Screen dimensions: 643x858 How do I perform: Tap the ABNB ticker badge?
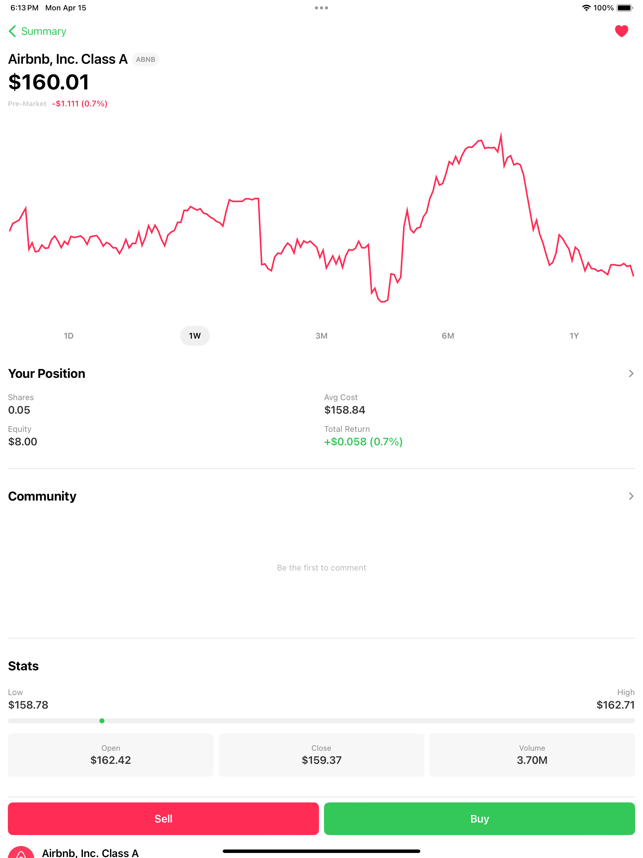(146, 59)
